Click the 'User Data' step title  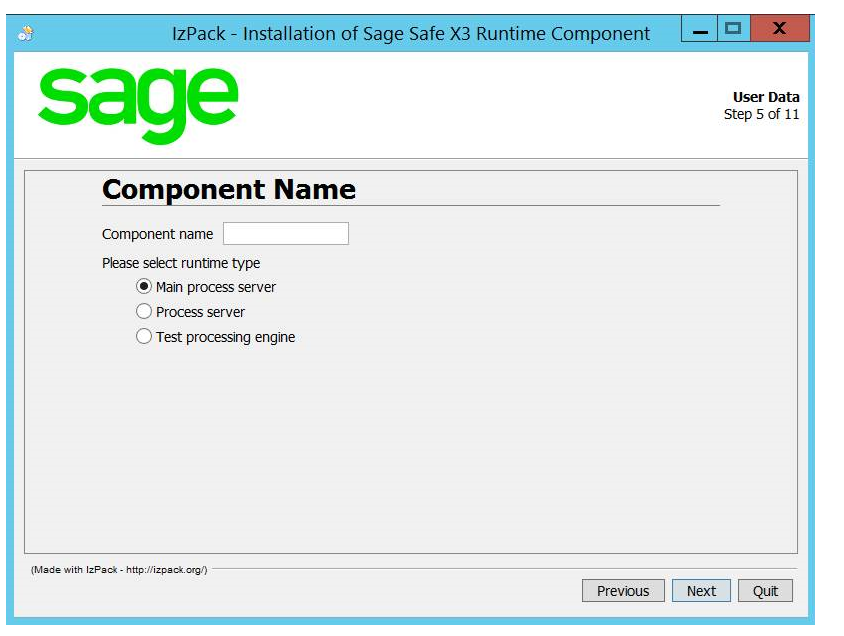point(766,97)
